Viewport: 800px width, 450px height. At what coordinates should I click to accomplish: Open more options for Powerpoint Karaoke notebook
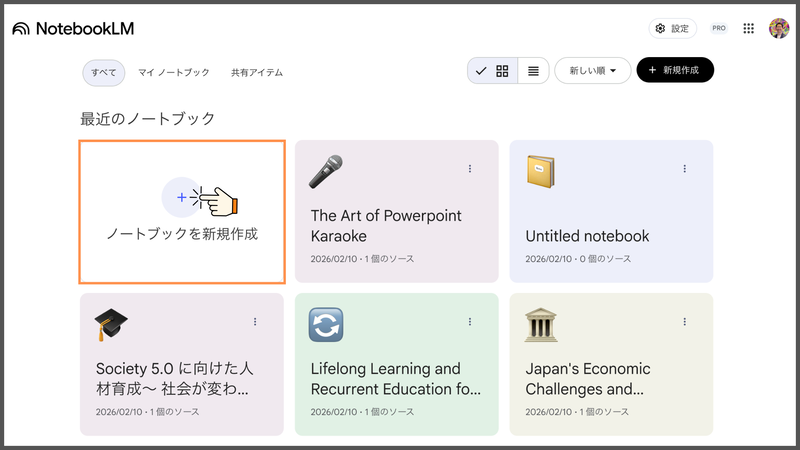click(x=470, y=169)
